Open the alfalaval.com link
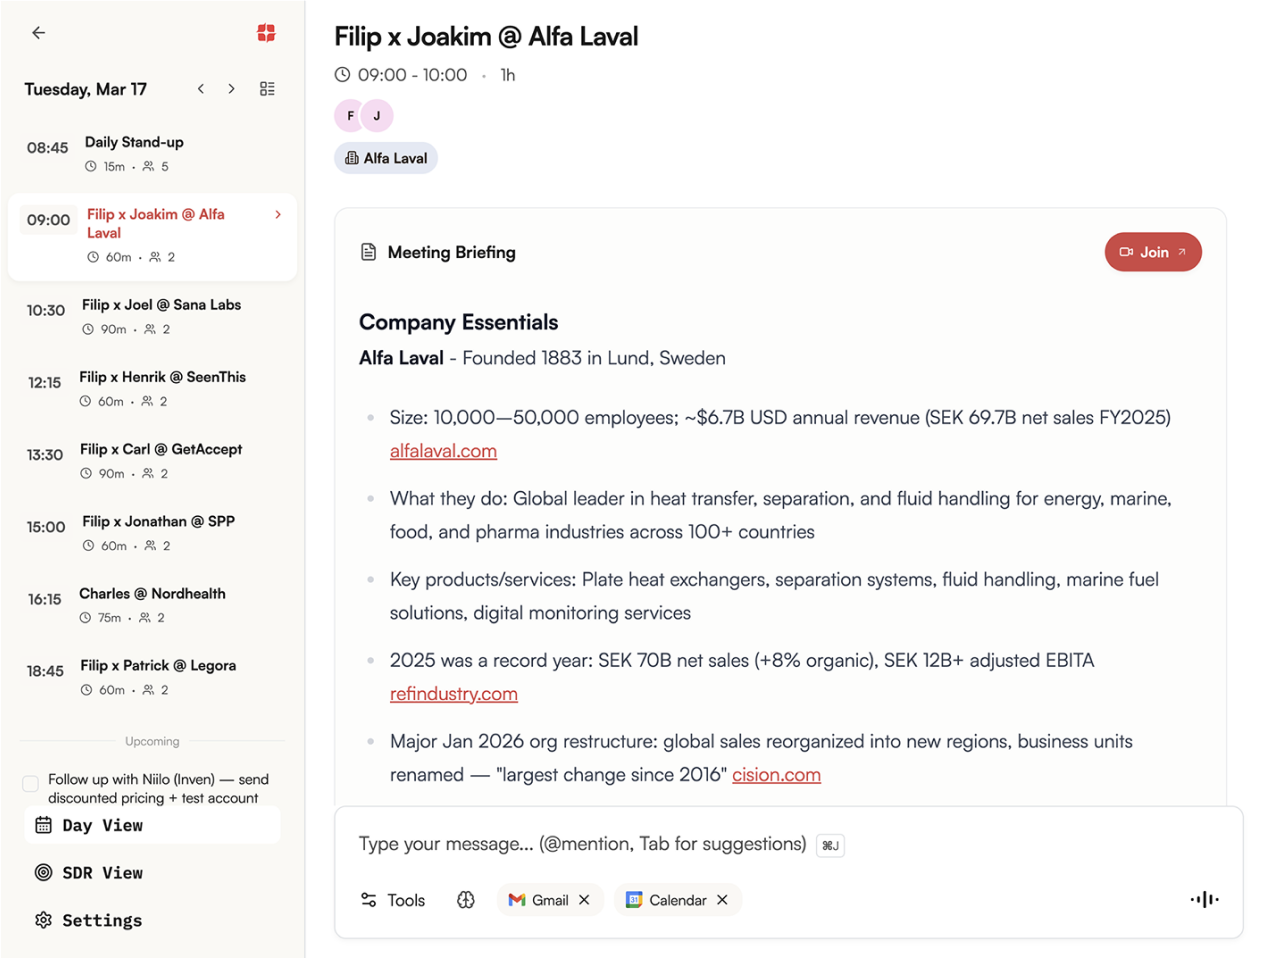Viewport: 1280px width, 960px height. pyautogui.click(x=443, y=451)
